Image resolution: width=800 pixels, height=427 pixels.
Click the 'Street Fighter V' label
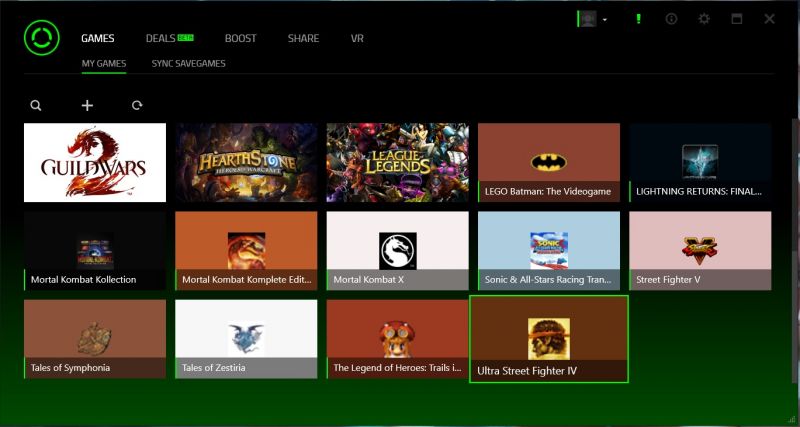[668, 280]
